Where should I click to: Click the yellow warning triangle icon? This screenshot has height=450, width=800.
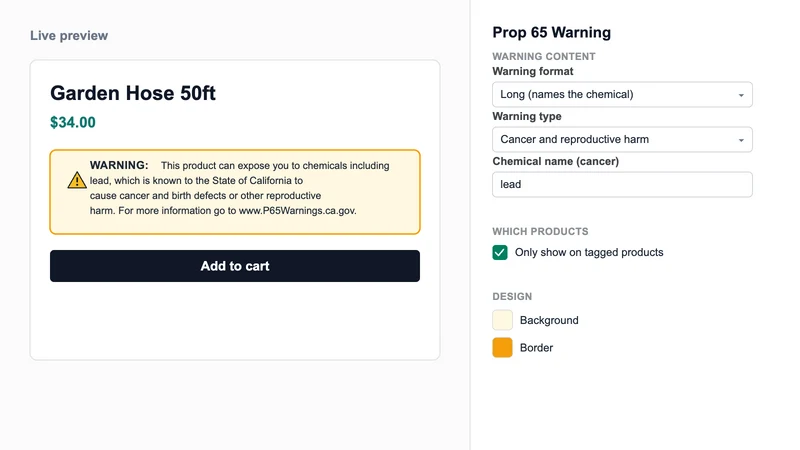77,180
